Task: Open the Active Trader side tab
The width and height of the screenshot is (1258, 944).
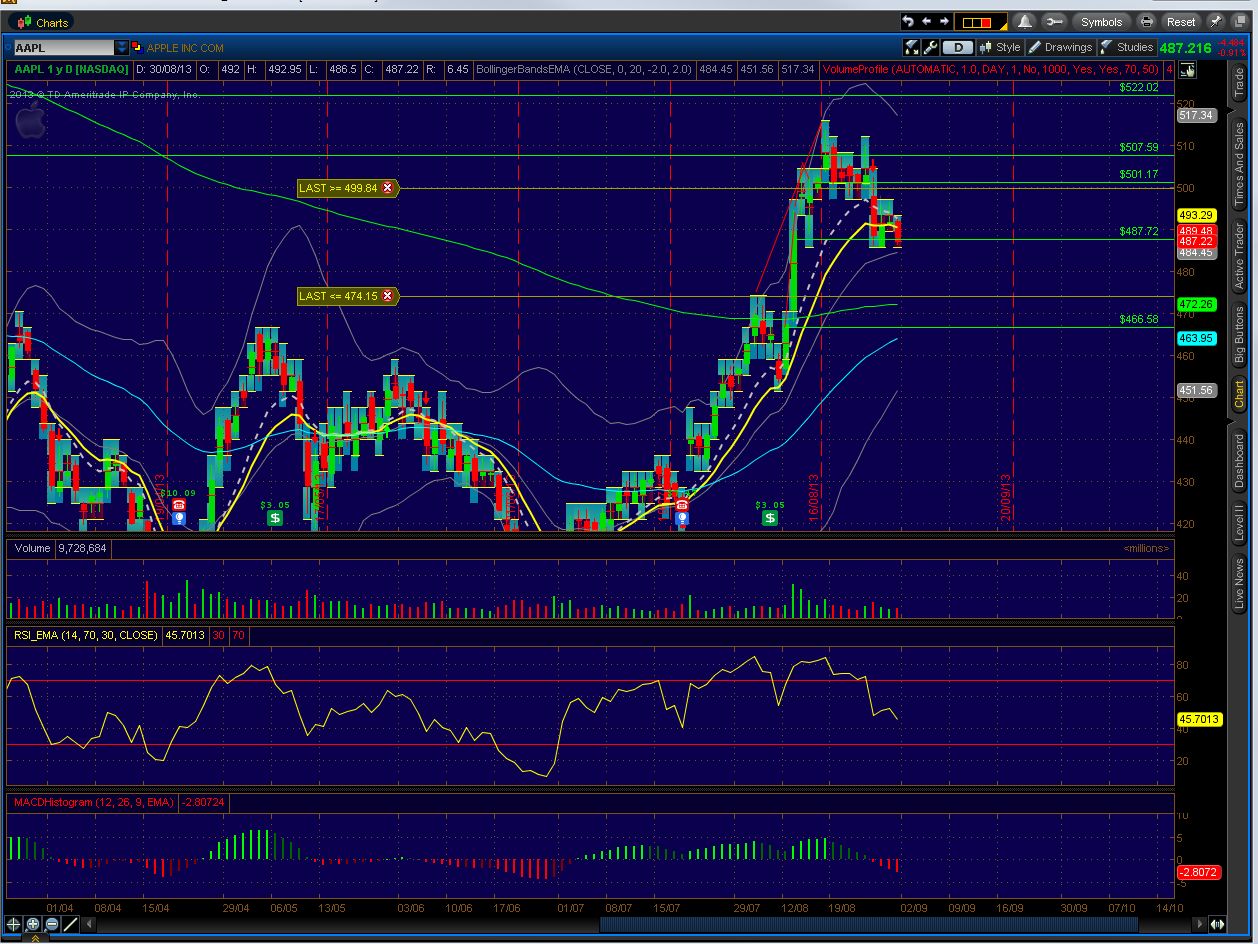Action: (x=1239, y=256)
